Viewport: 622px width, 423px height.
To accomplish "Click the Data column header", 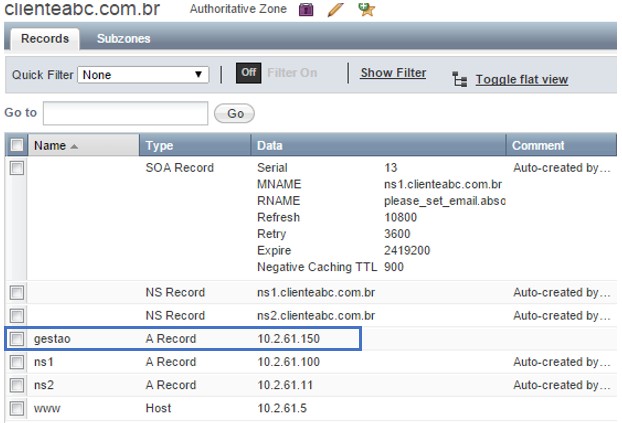I will click(x=378, y=146).
